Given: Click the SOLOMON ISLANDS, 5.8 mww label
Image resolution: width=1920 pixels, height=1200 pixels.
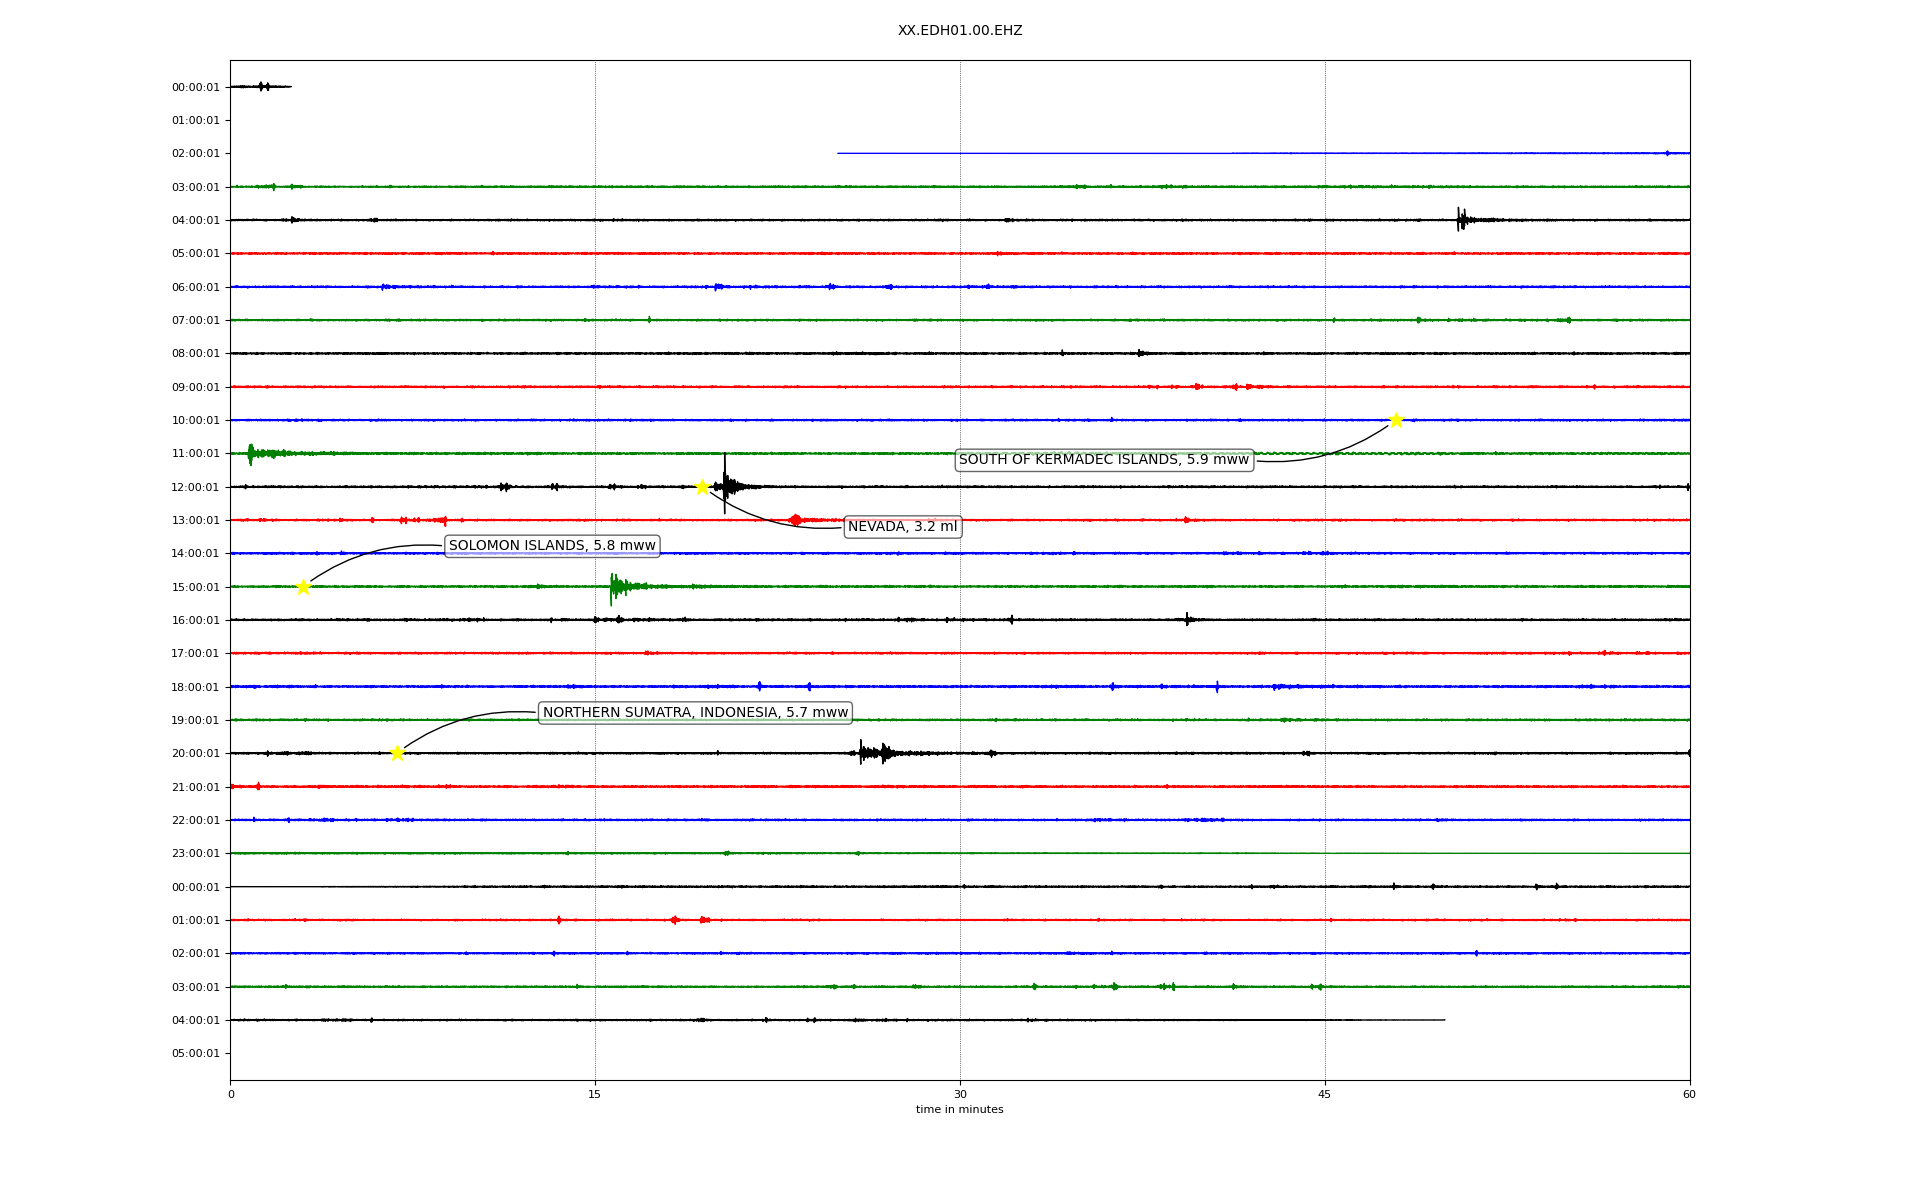Looking at the screenshot, I should (x=552, y=546).
